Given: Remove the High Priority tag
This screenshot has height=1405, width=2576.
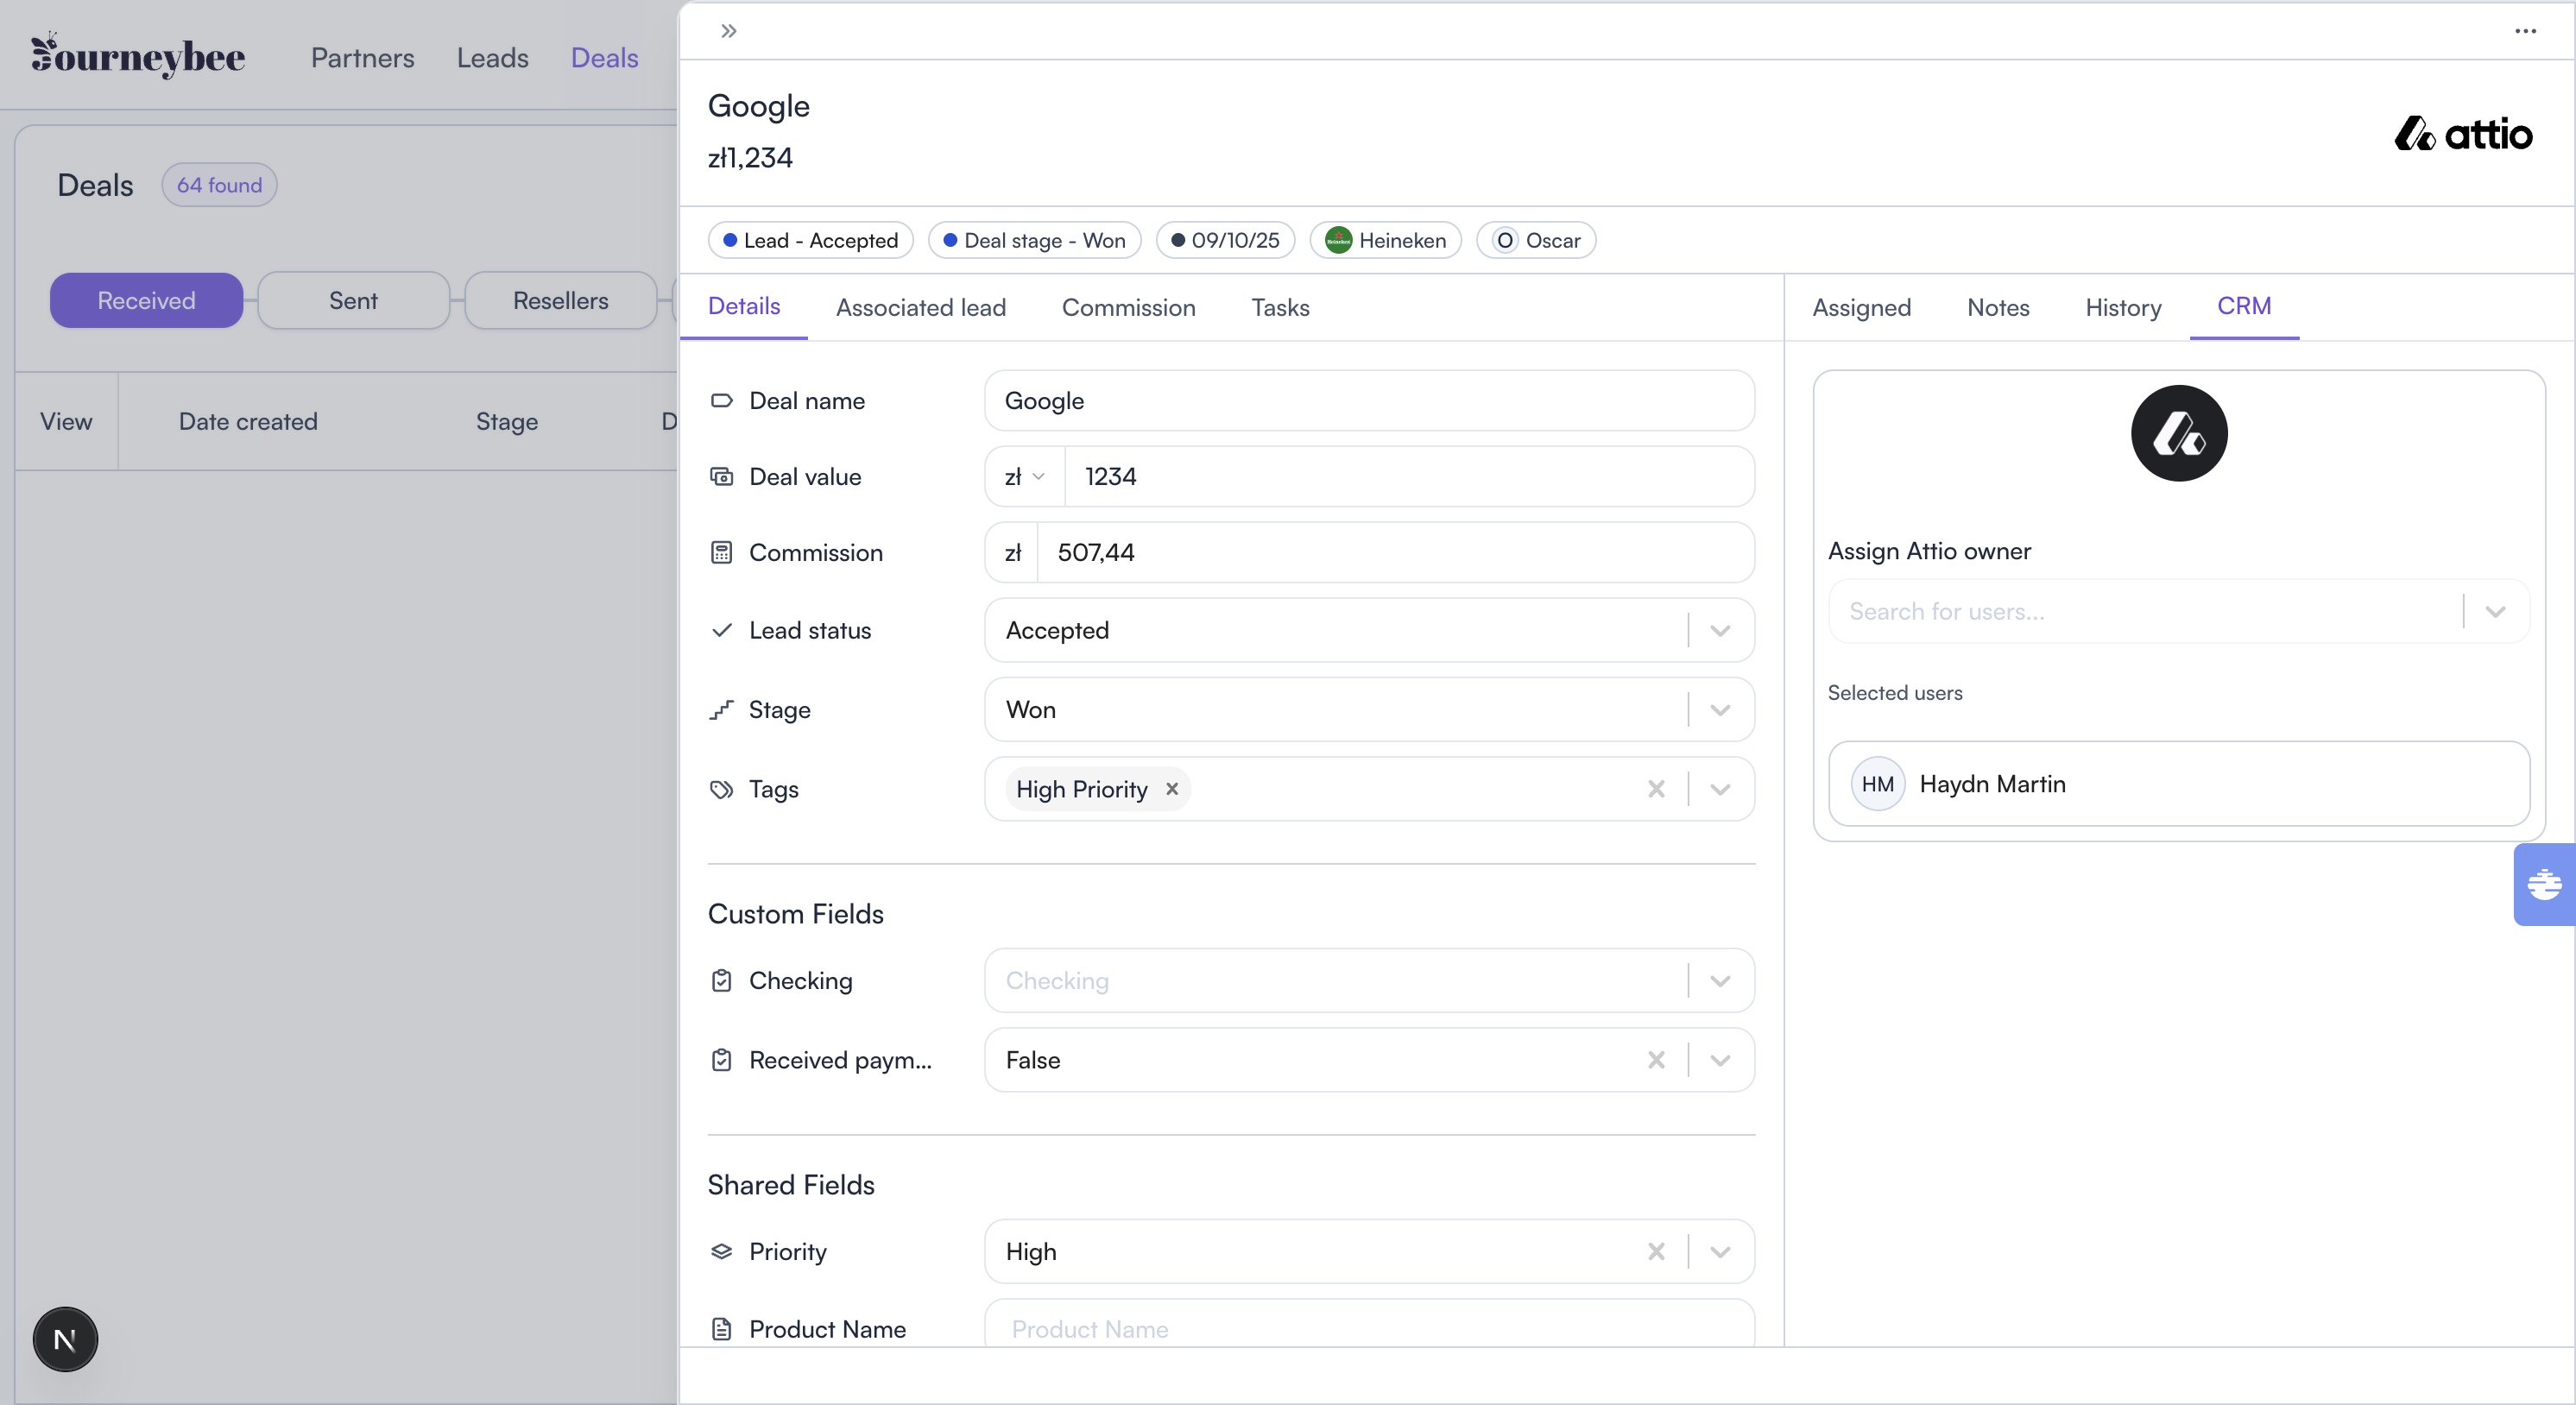Looking at the screenshot, I should pyautogui.click(x=1172, y=789).
